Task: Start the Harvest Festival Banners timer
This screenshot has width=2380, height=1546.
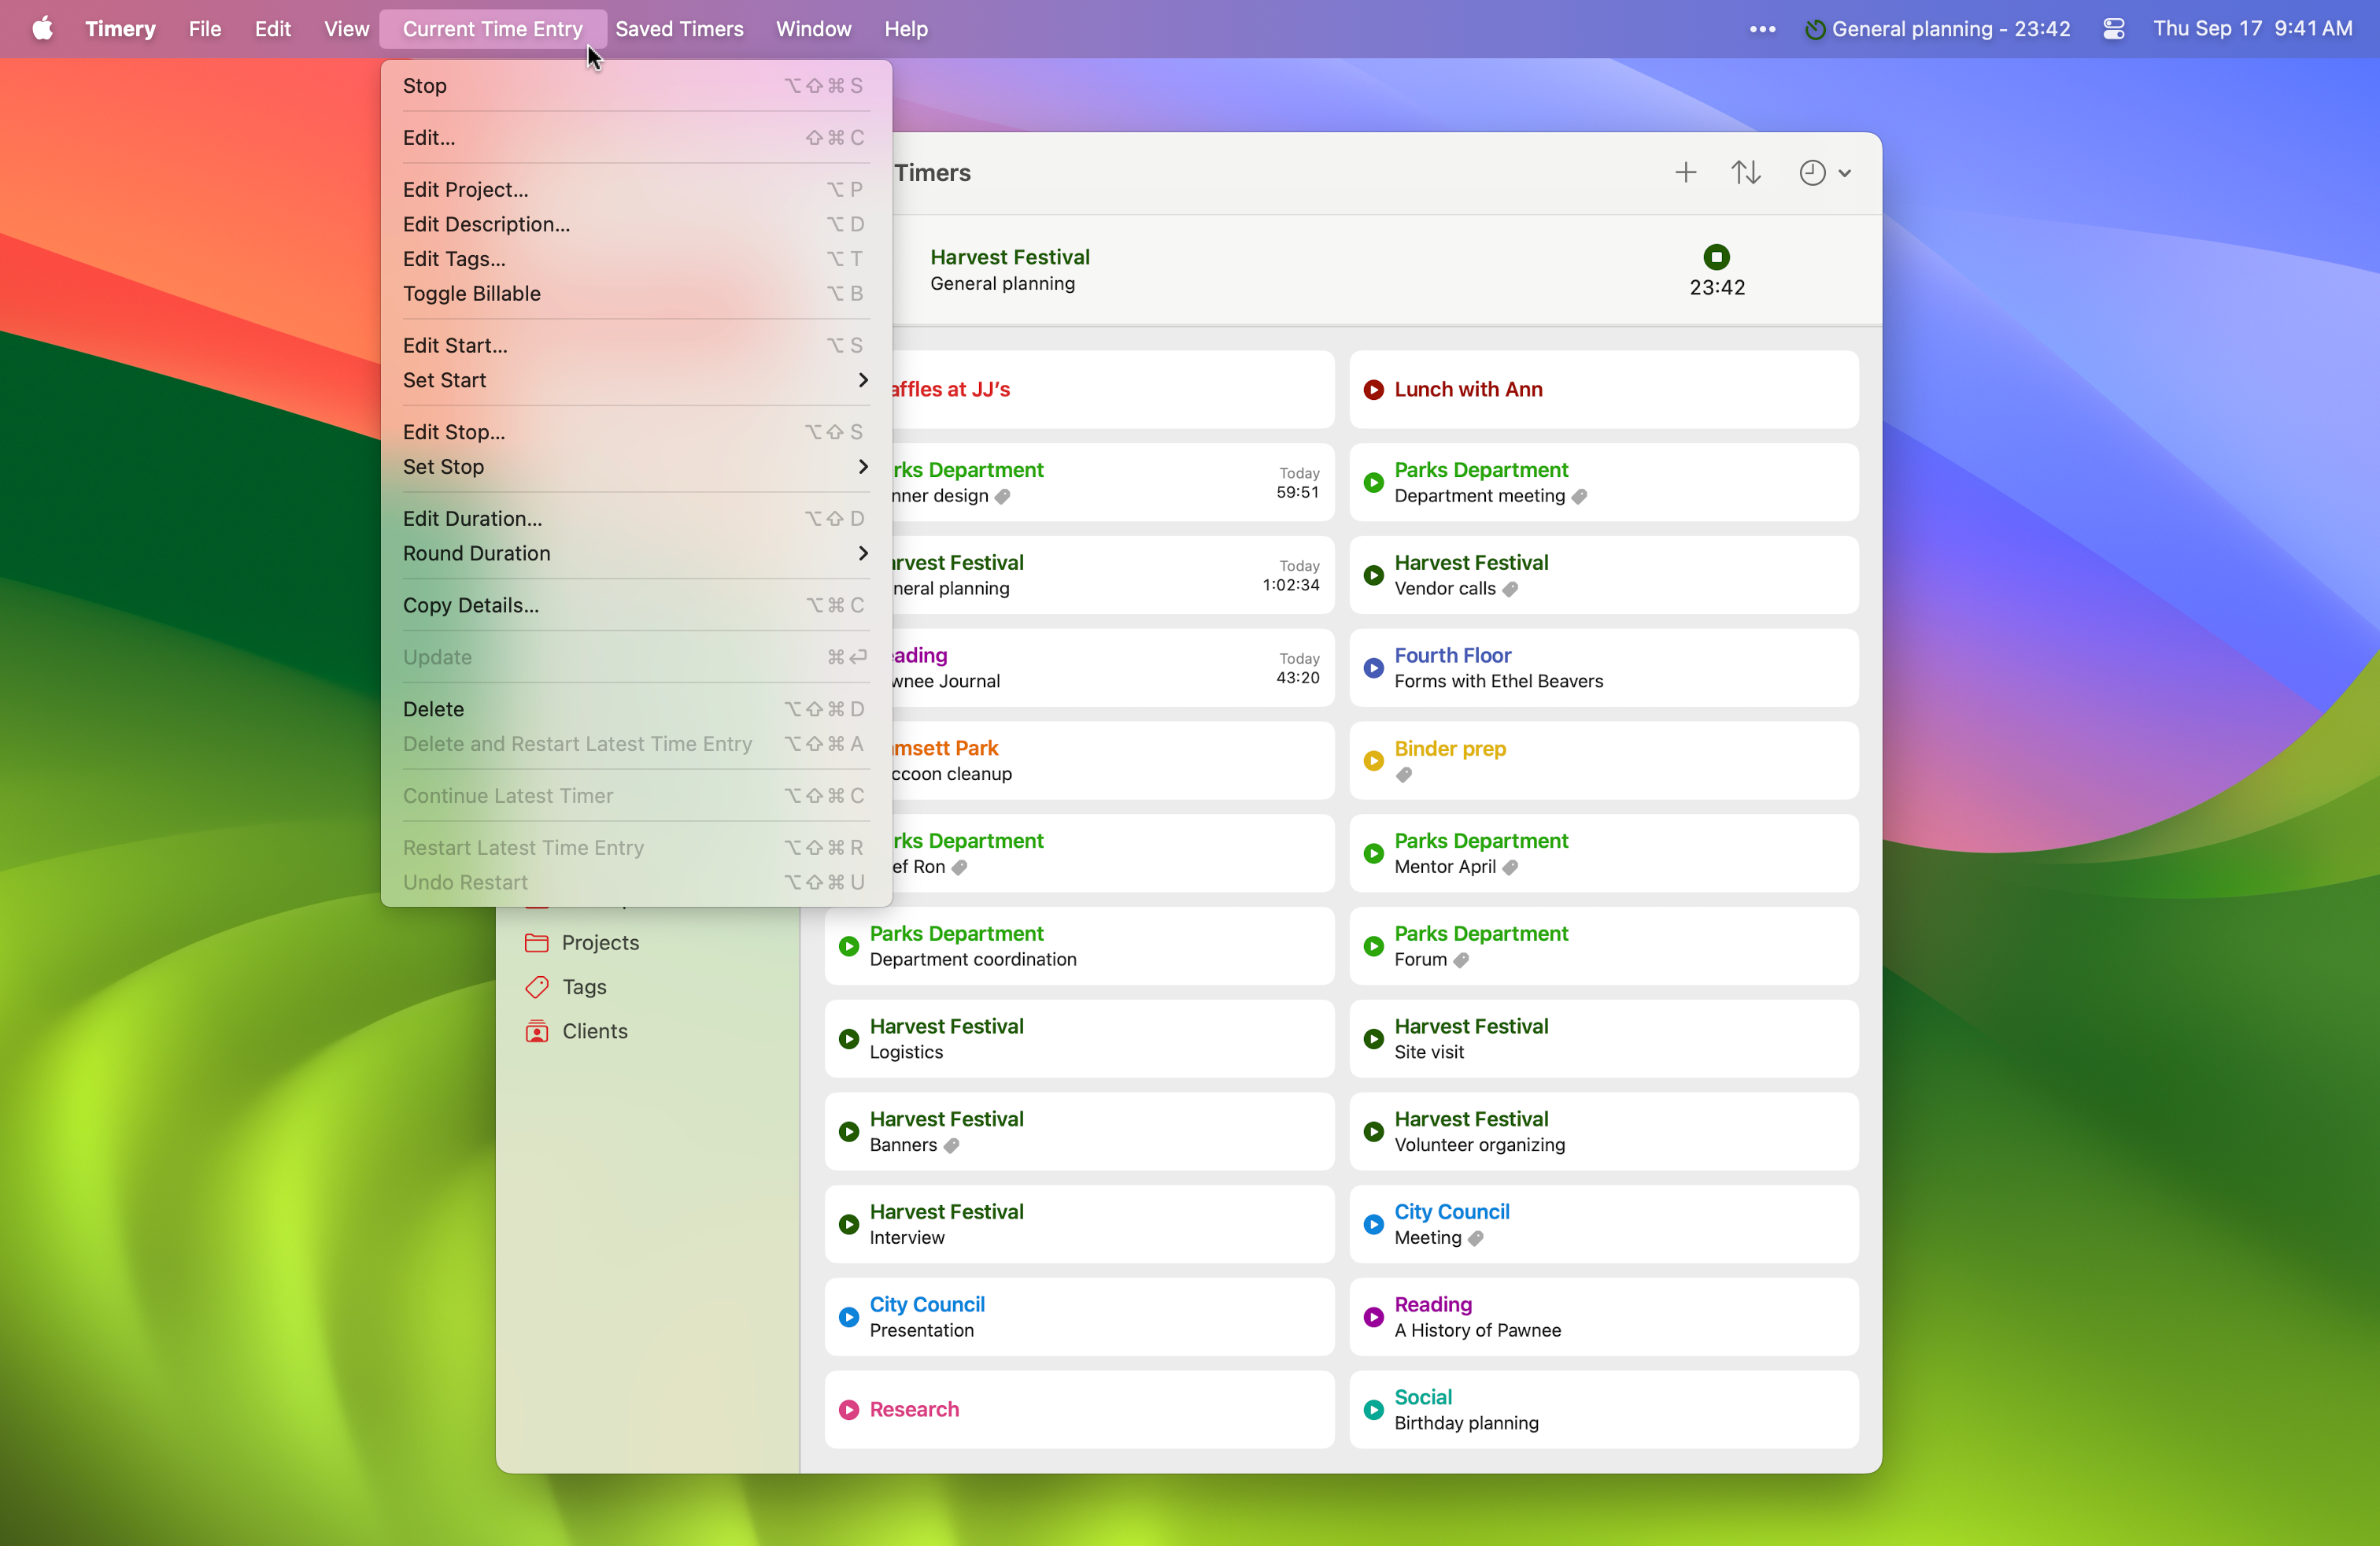Action: [x=849, y=1132]
